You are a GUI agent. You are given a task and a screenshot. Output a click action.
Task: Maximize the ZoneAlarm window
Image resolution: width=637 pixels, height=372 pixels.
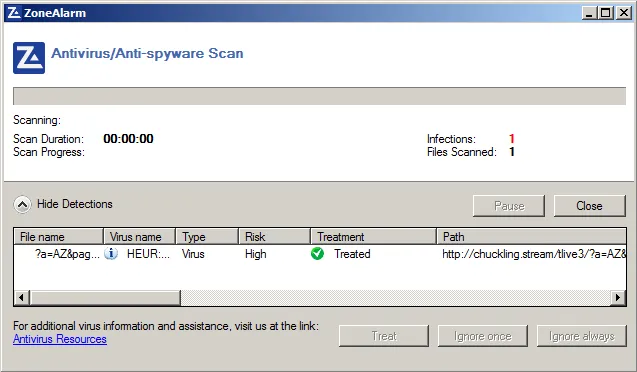pos(605,13)
